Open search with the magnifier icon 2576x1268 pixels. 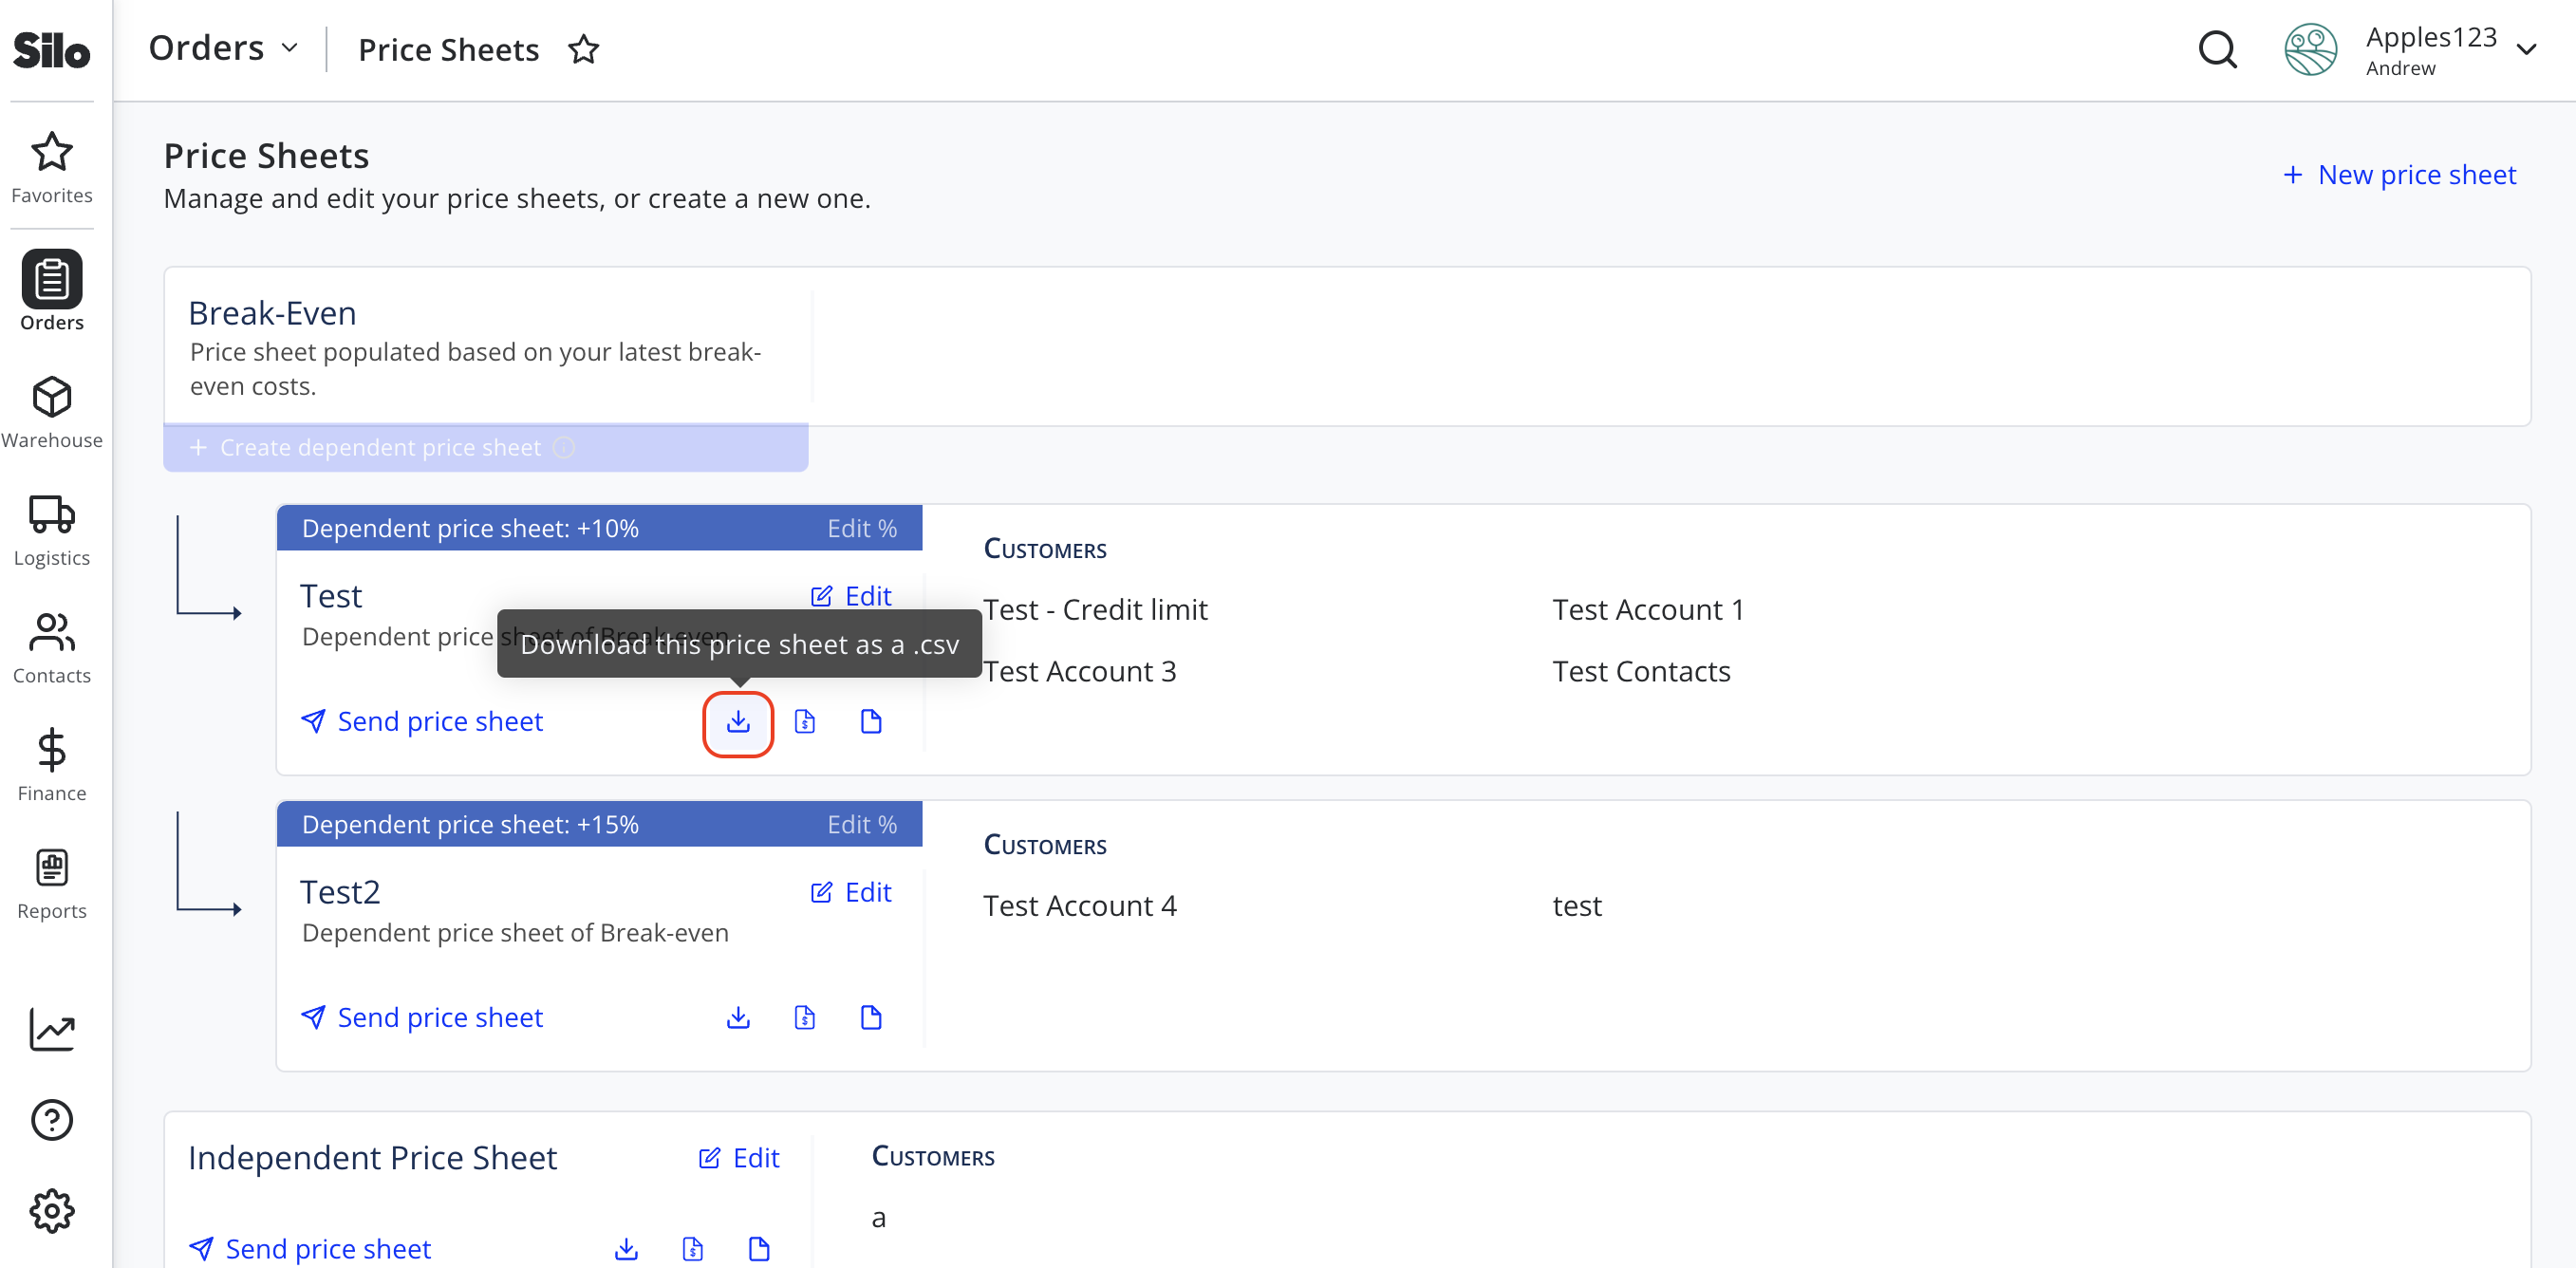2217,49
